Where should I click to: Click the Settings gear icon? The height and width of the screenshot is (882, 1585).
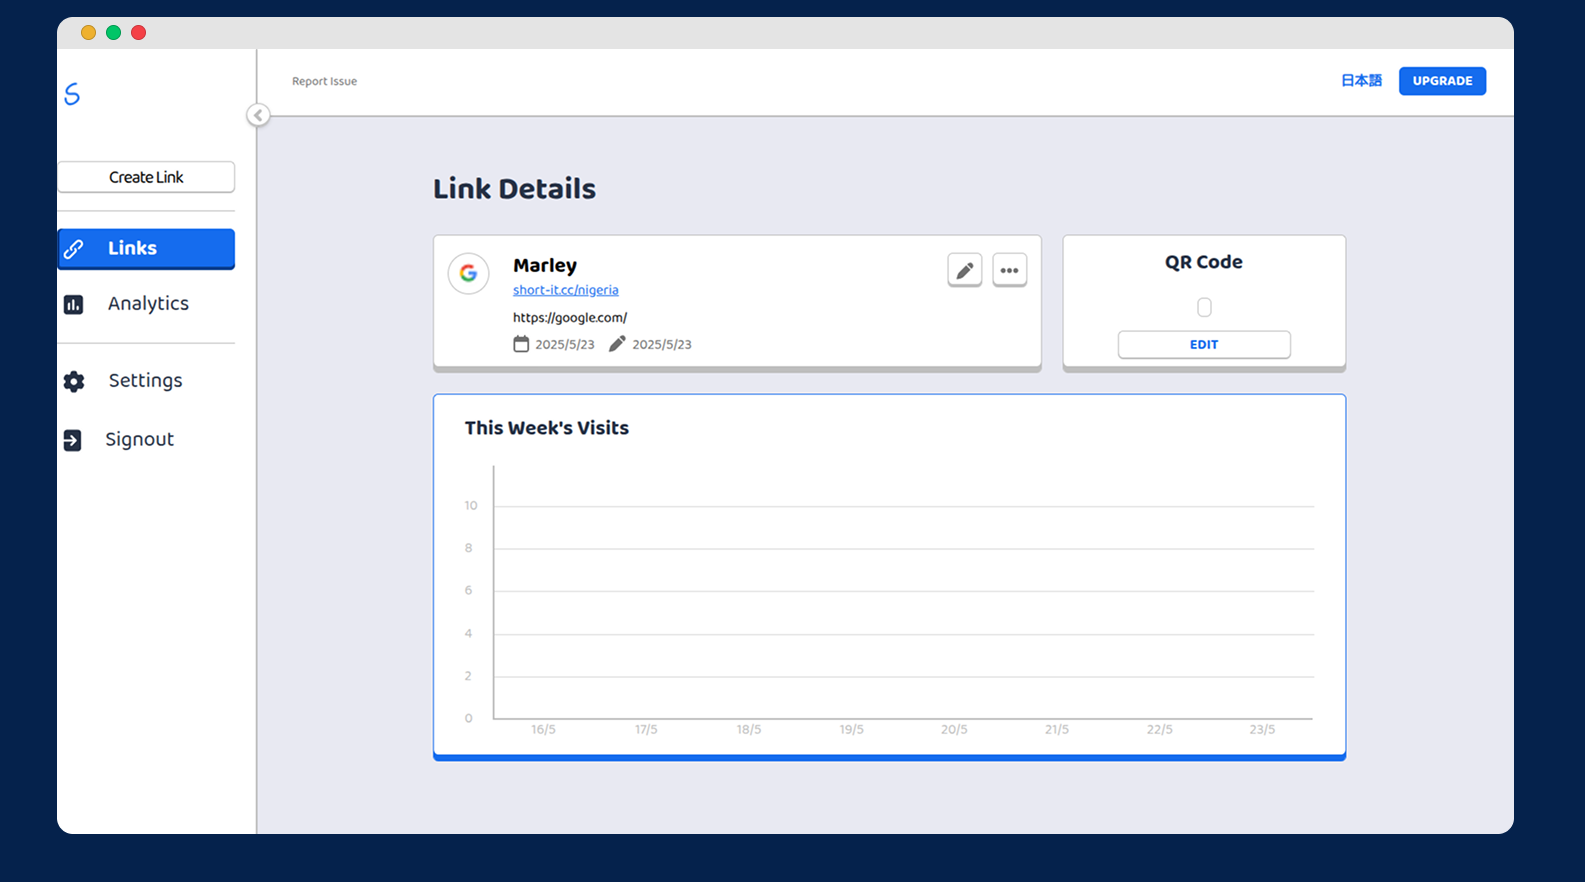tap(74, 381)
